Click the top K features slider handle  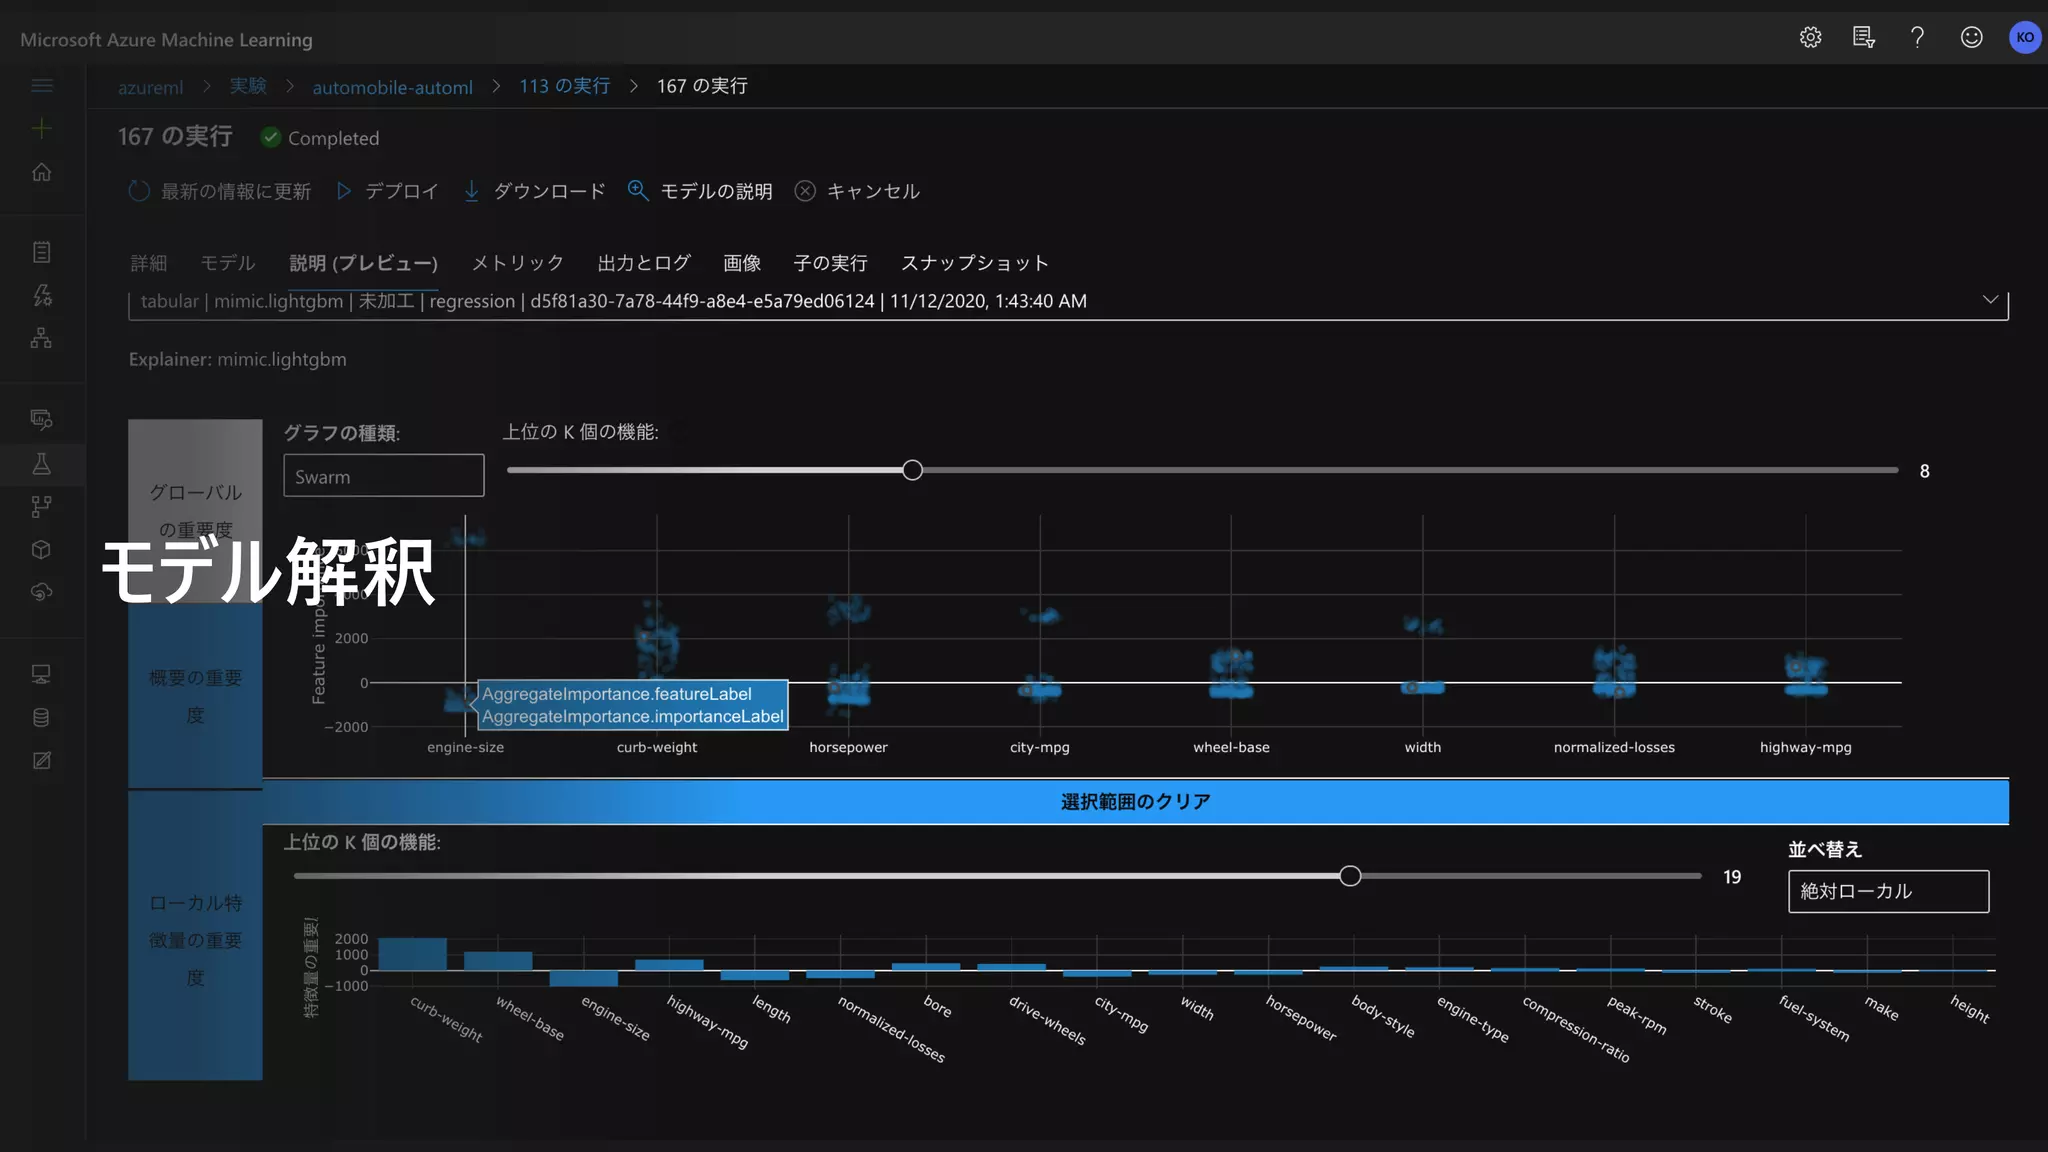coord(912,470)
